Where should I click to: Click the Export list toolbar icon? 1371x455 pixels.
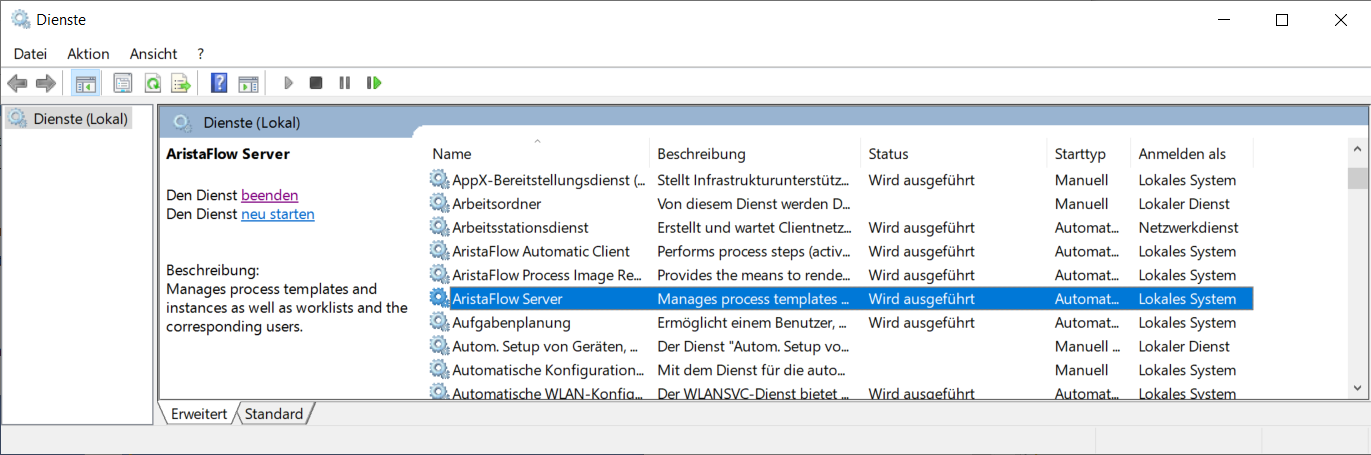[x=180, y=83]
